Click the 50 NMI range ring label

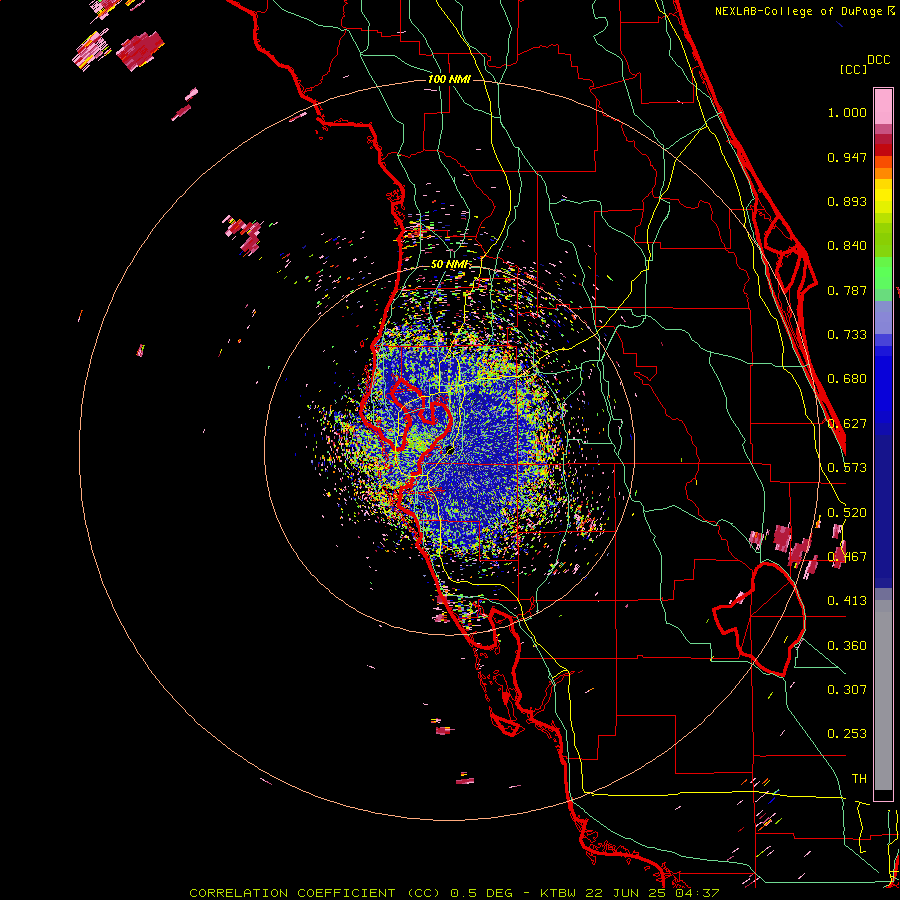tap(449, 264)
